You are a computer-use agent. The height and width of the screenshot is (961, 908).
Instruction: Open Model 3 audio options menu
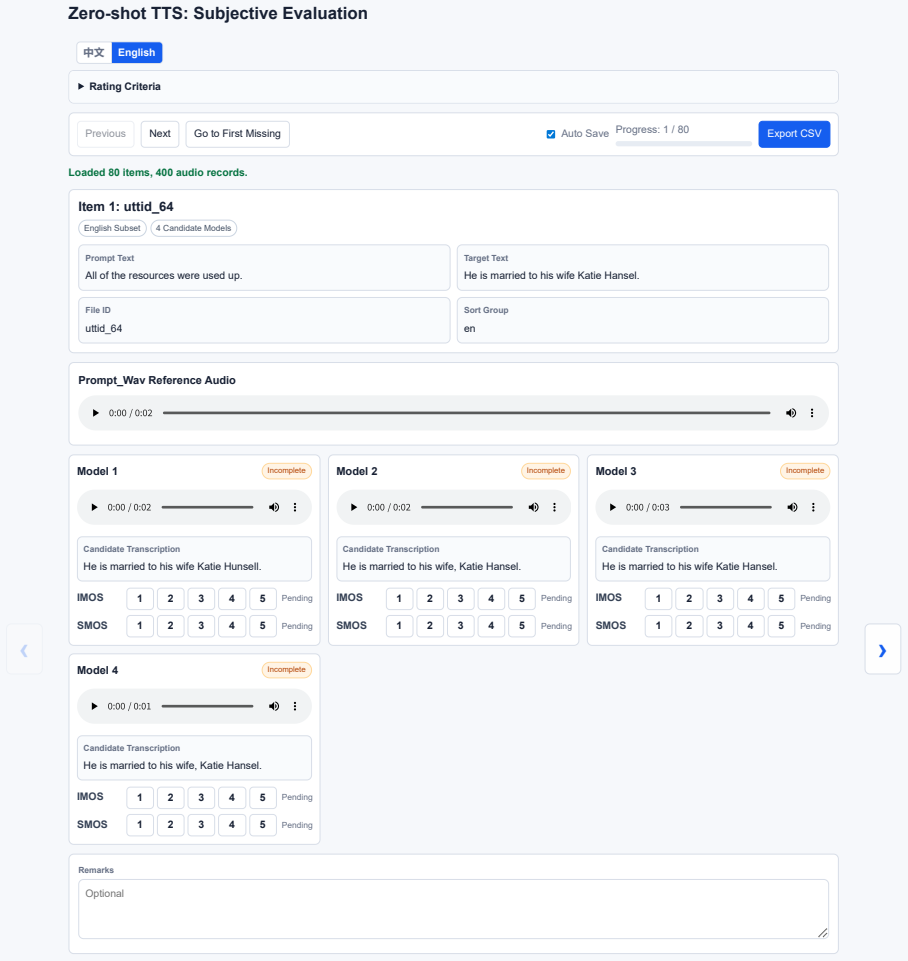click(x=814, y=507)
